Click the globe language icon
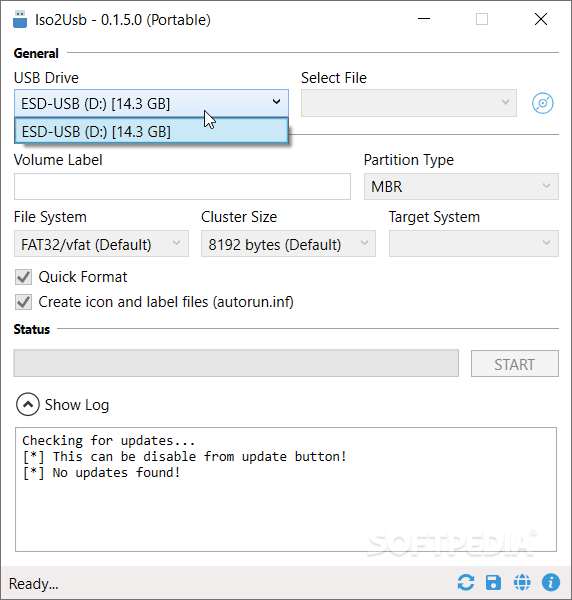The width and height of the screenshot is (572, 600). pyautogui.click(x=522, y=583)
